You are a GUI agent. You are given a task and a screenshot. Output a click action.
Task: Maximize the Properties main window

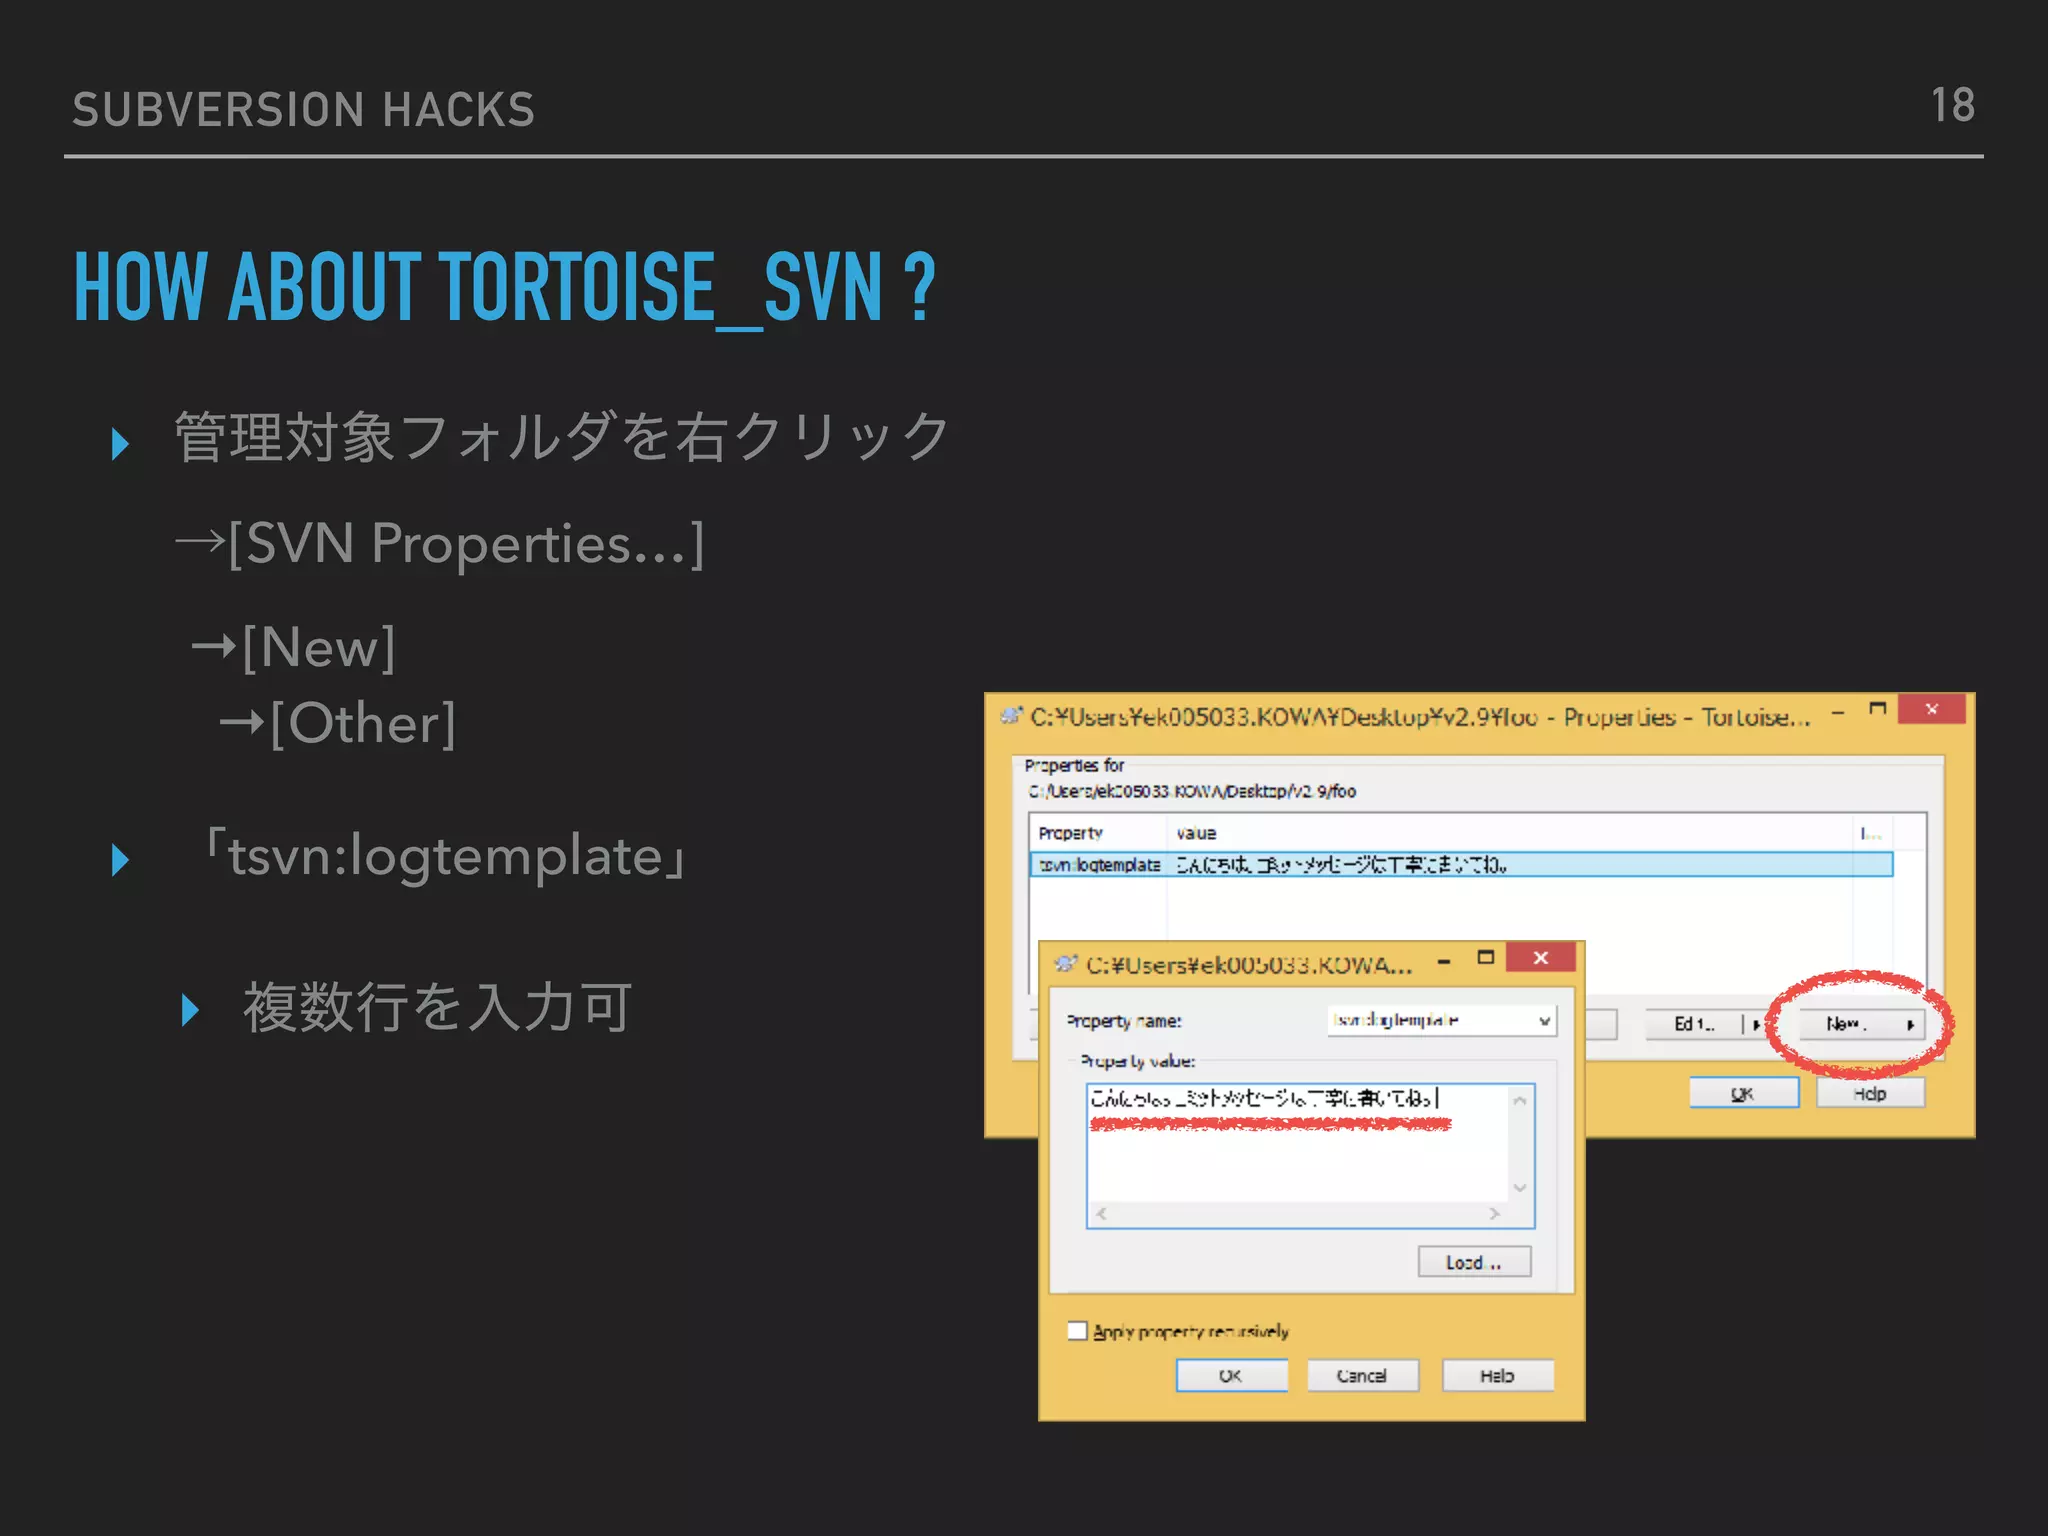point(1877,710)
